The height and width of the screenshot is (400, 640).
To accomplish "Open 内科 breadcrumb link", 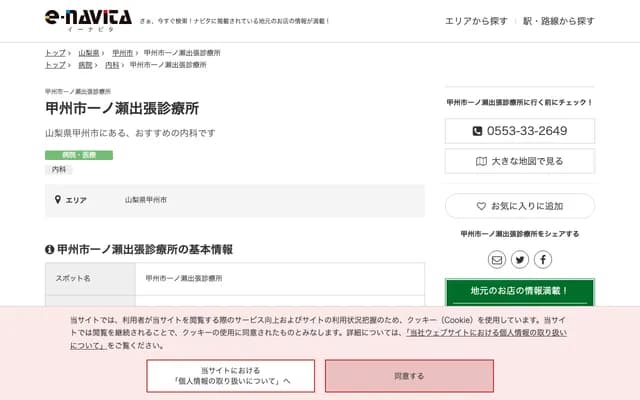I will pyautogui.click(x=112, y=65).
